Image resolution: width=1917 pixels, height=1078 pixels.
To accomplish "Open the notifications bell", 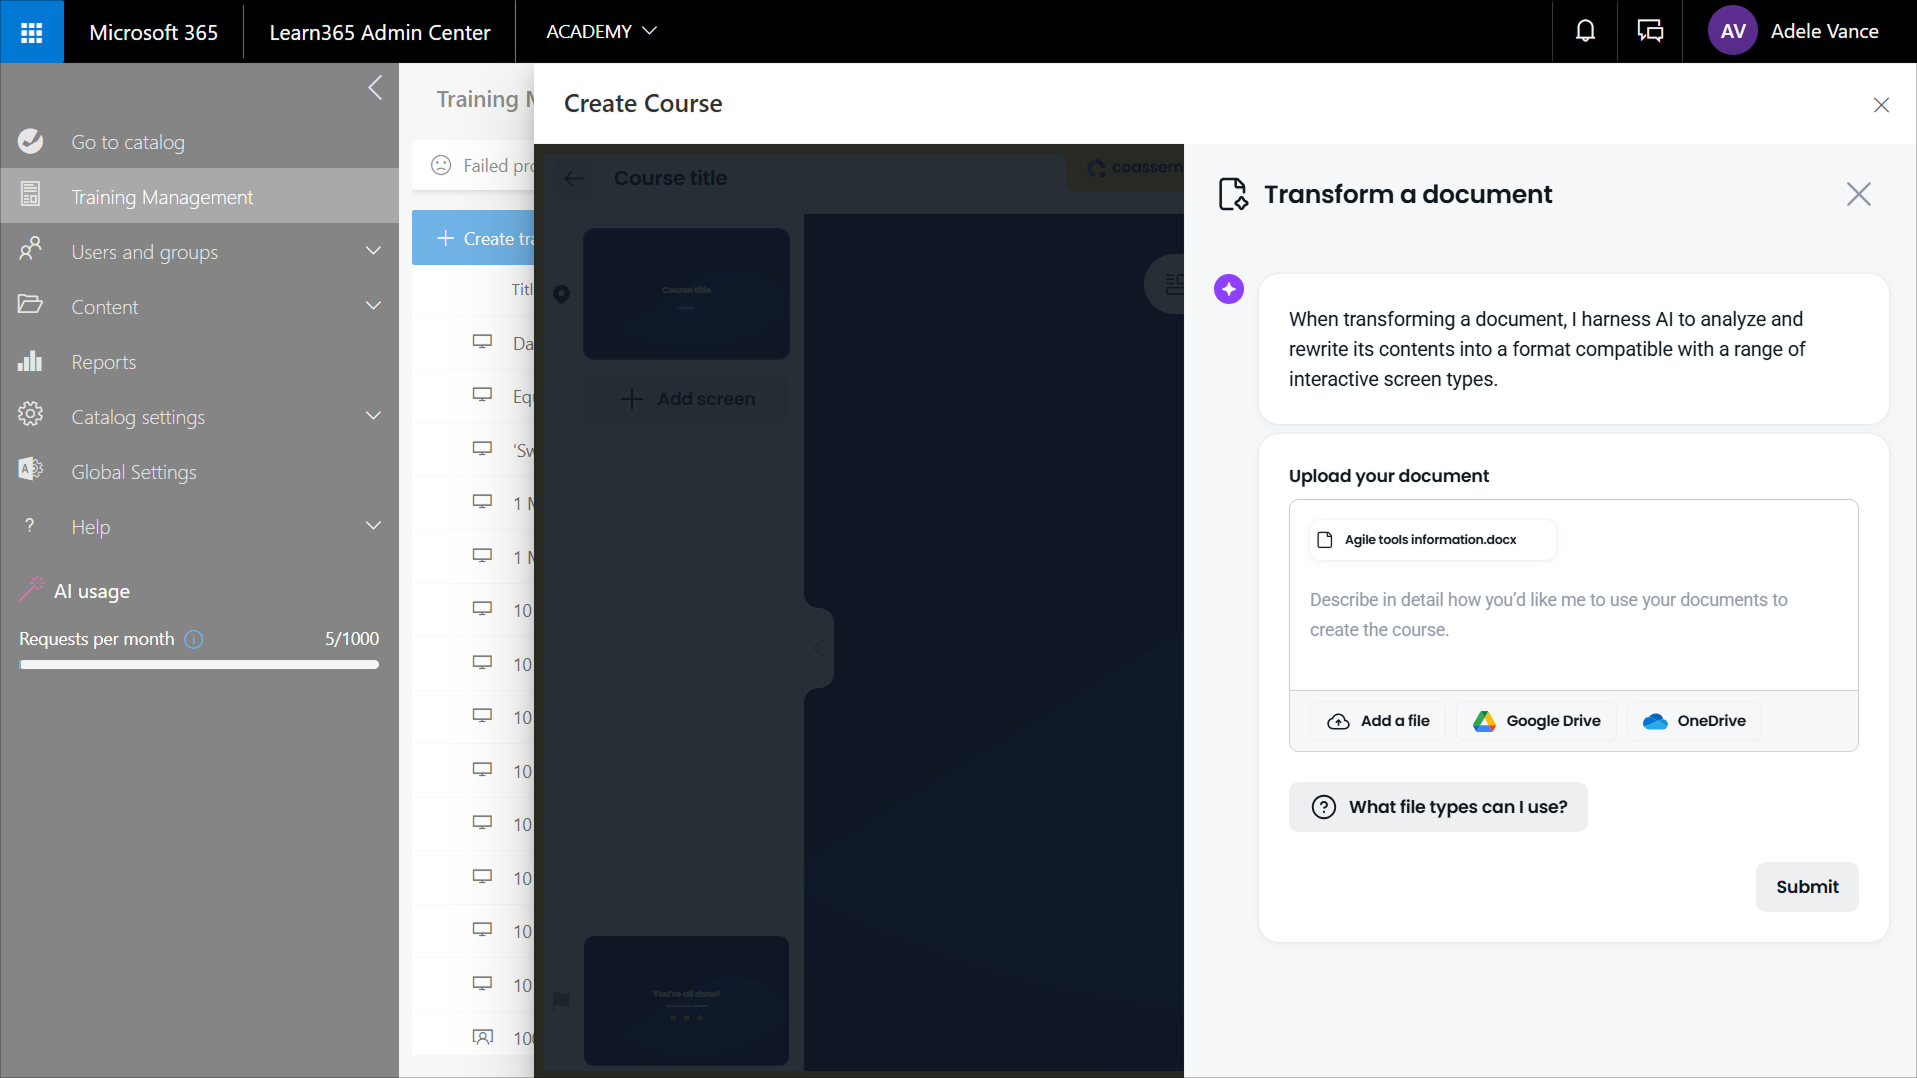I will coord(1585,32).
